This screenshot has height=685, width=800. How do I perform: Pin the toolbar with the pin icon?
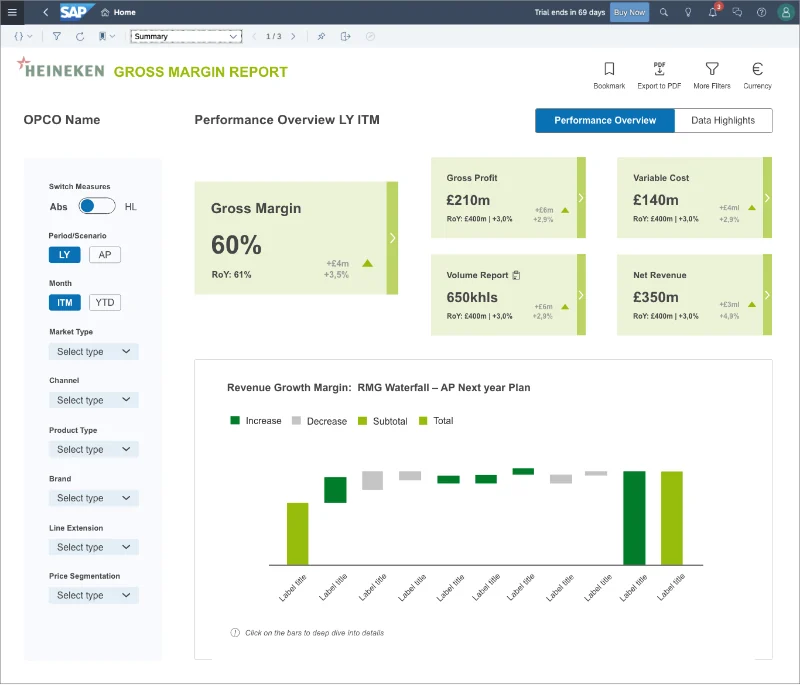pyautogui.click(x=321, y=36)
